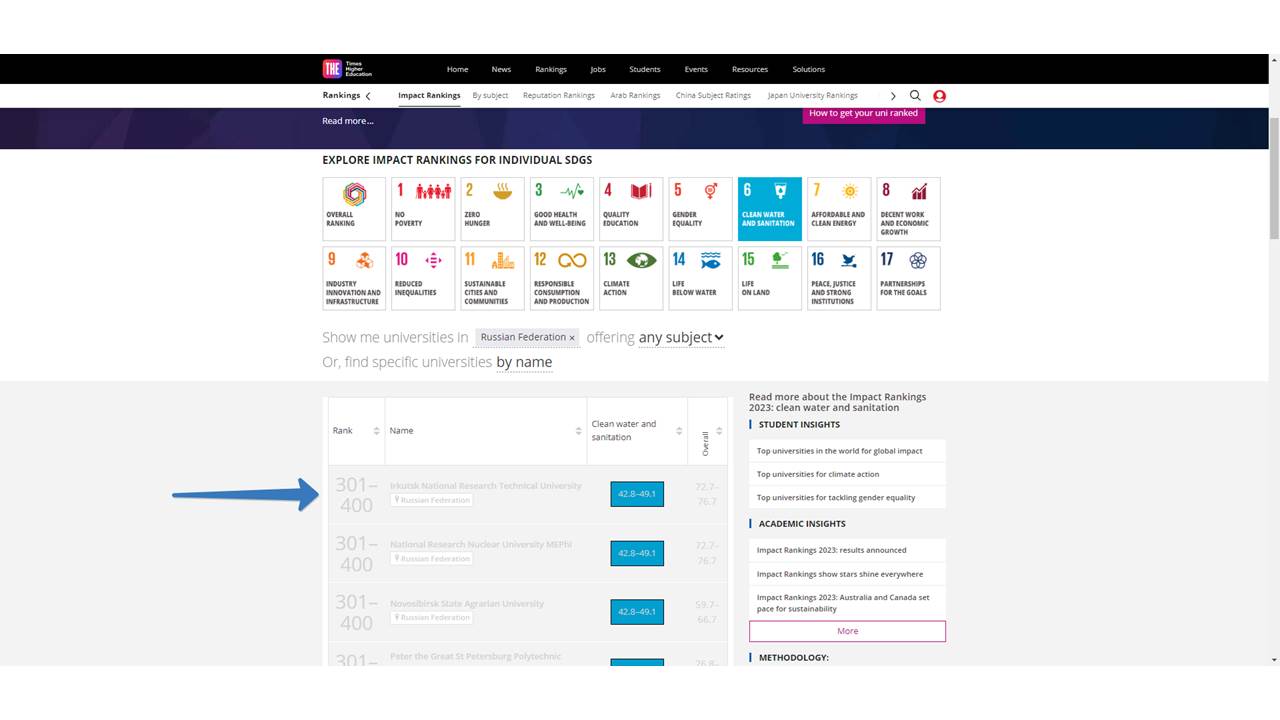Viewport: 1280px width, 720px height.
Task: Open the search magnifier icon
Action: pos(915,96)
